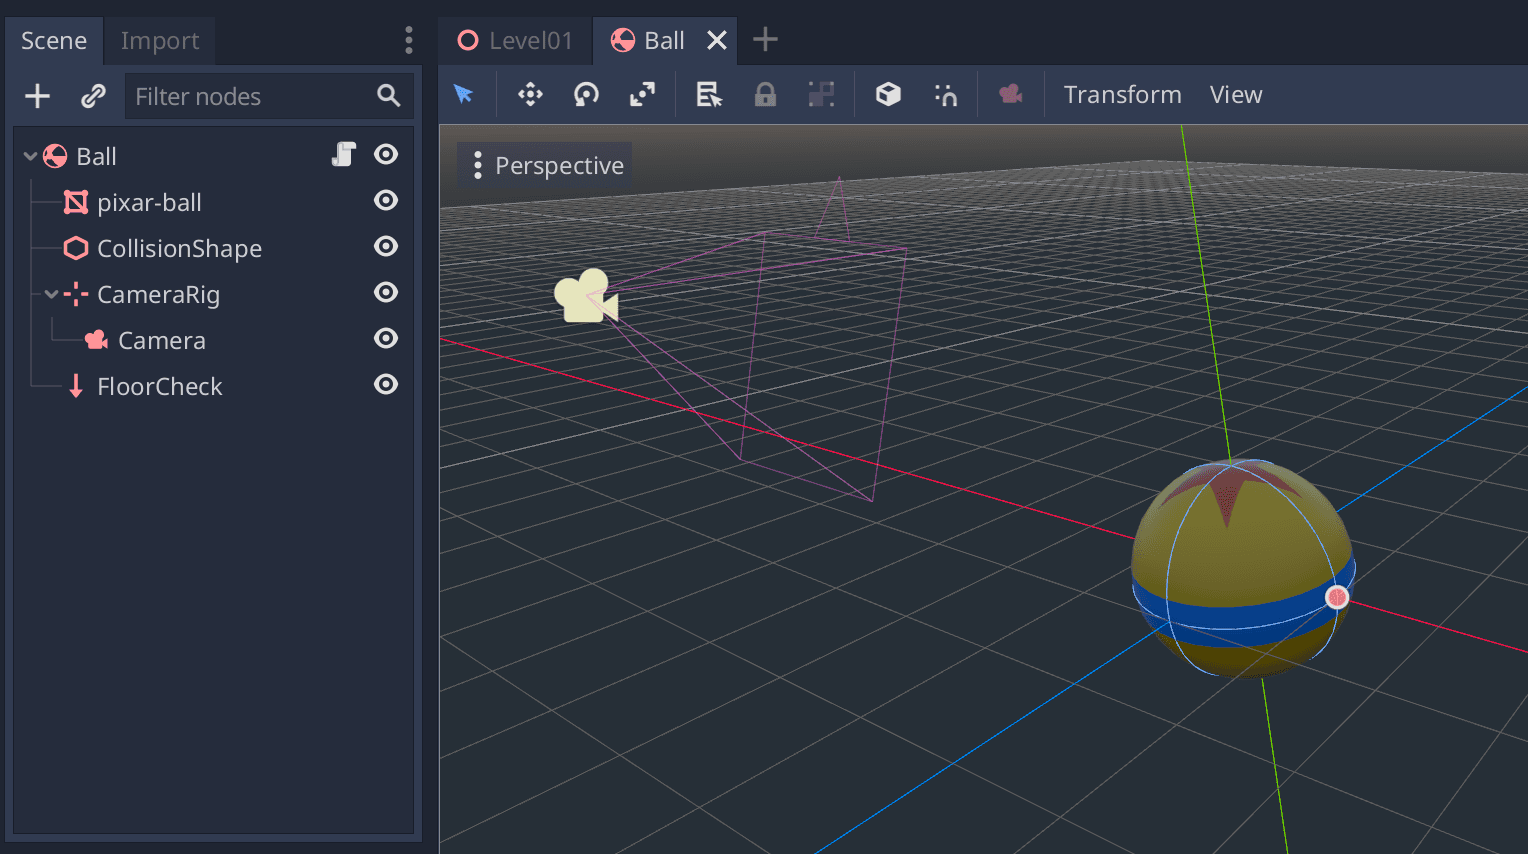Collapse the CameraRig branch
1528x854 pixels.
(49, 294)
